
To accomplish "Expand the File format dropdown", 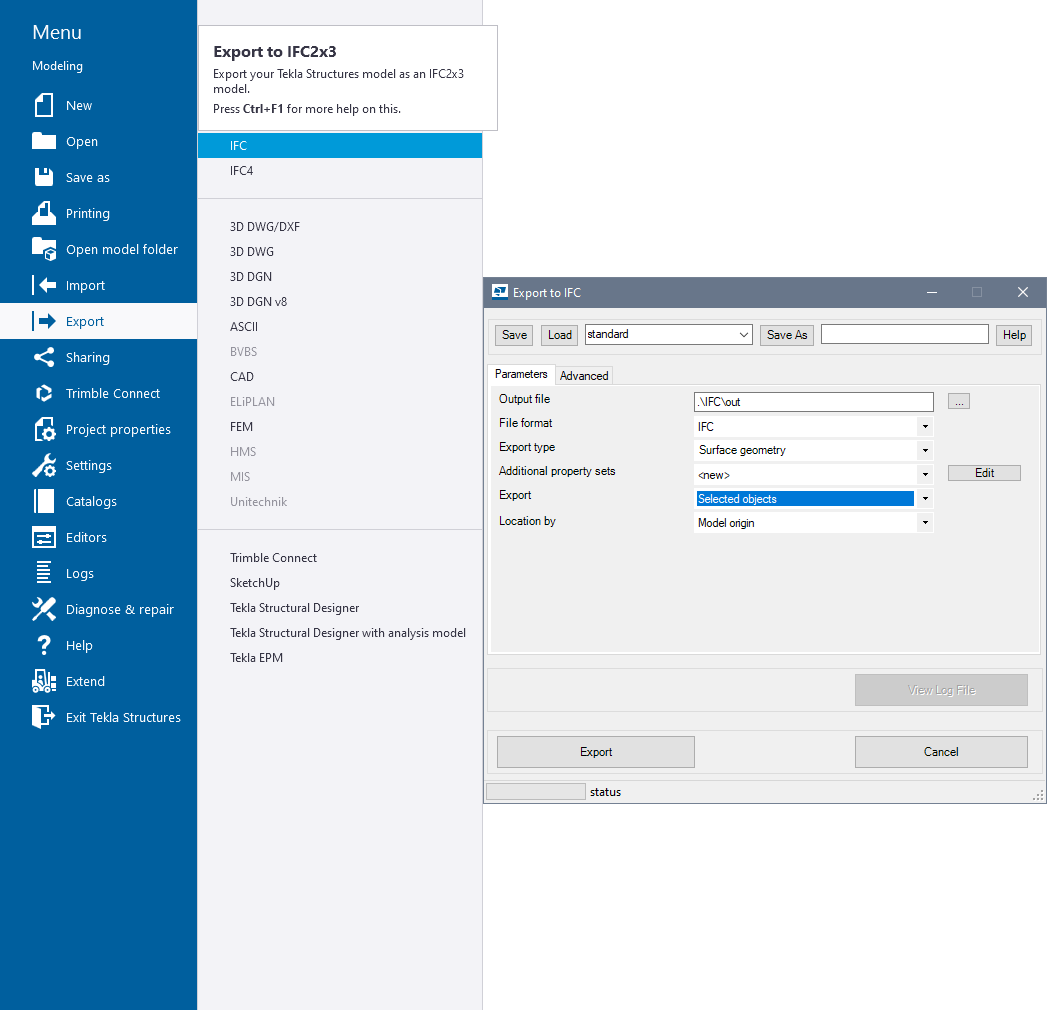I will 925,427.
